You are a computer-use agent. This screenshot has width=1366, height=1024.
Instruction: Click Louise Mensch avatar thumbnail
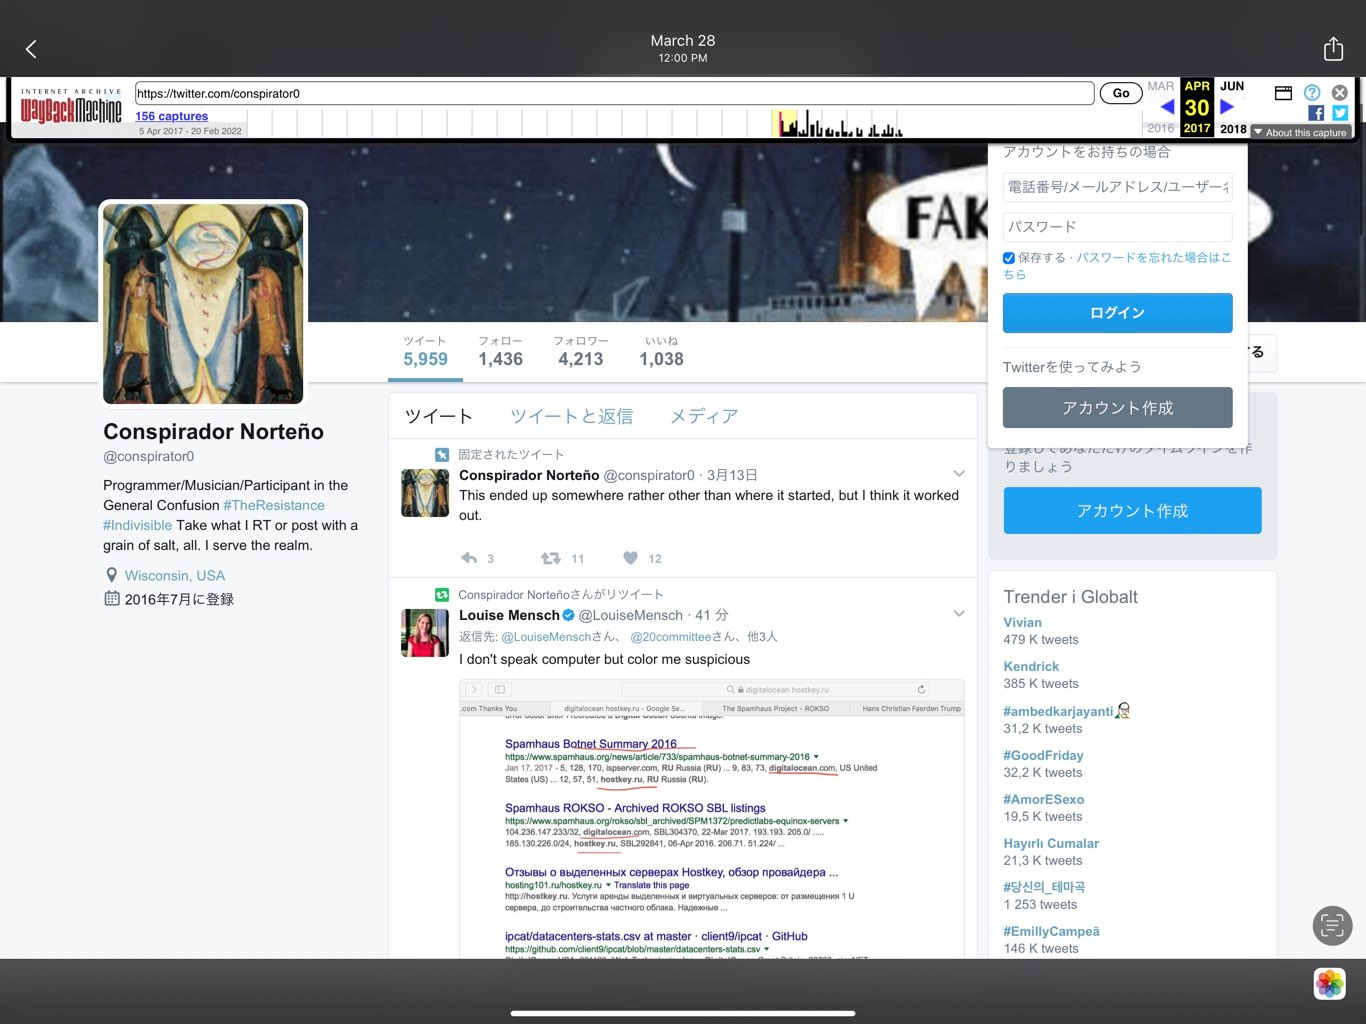425,632
